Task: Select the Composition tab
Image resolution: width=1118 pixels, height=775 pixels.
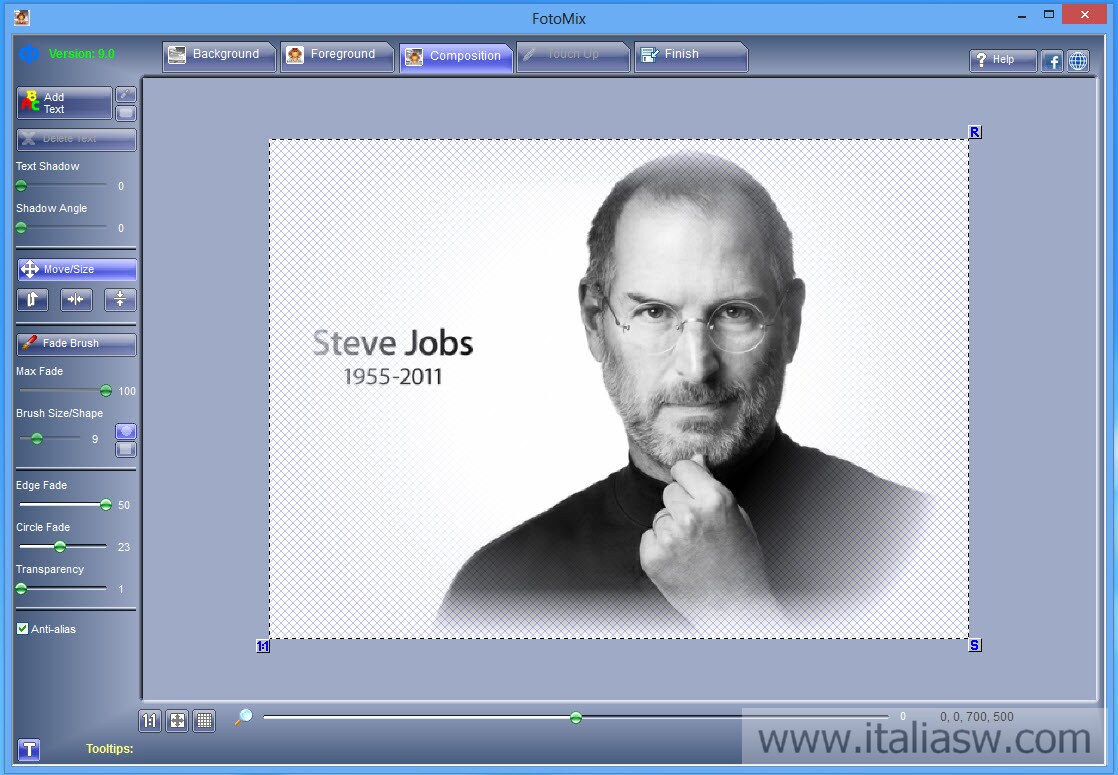Action: click(456, 57)
